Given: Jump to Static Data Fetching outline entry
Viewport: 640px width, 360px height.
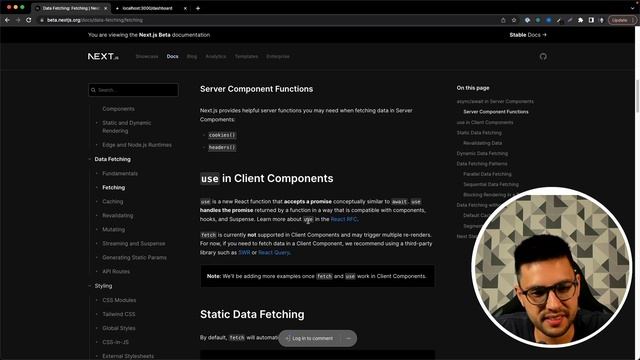Looking at the screenshot, I should [x=479, y=133].
